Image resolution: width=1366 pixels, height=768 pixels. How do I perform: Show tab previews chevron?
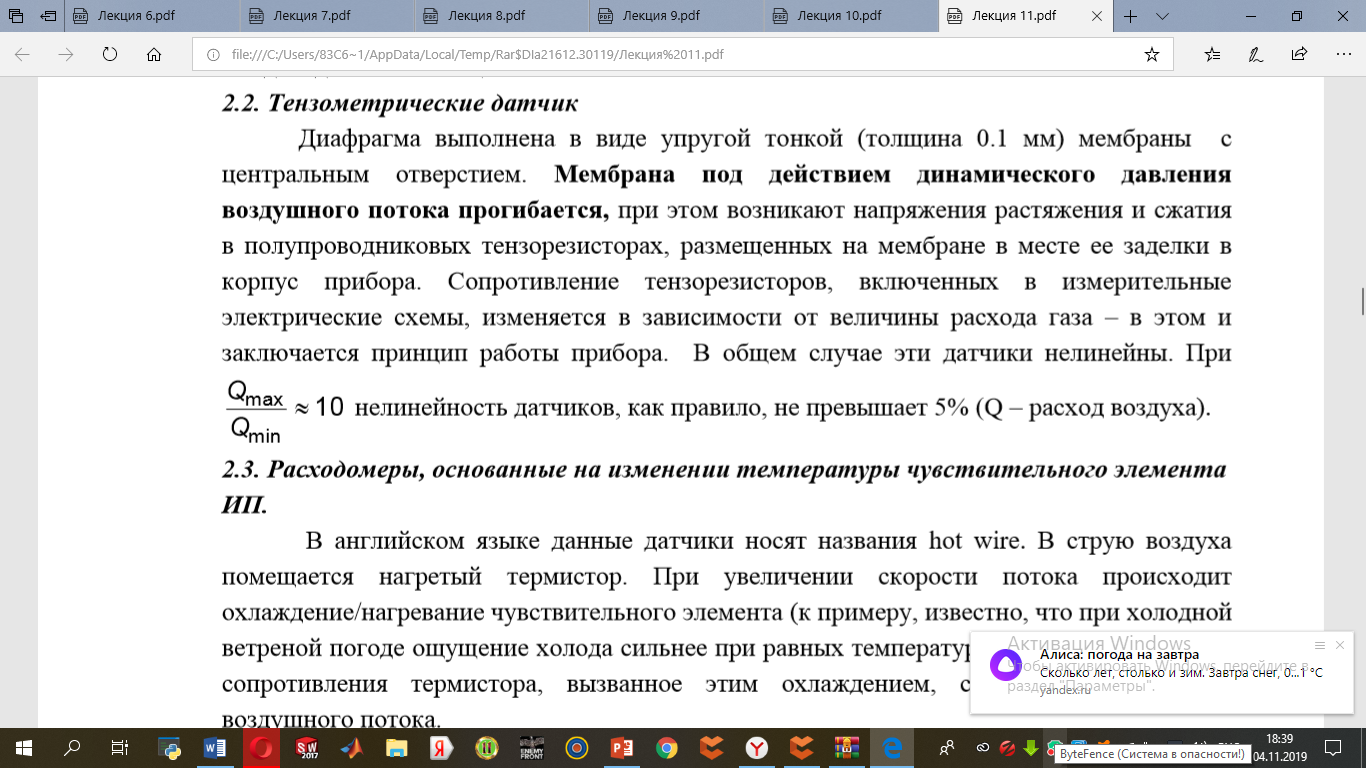[x=1162, y=16]
